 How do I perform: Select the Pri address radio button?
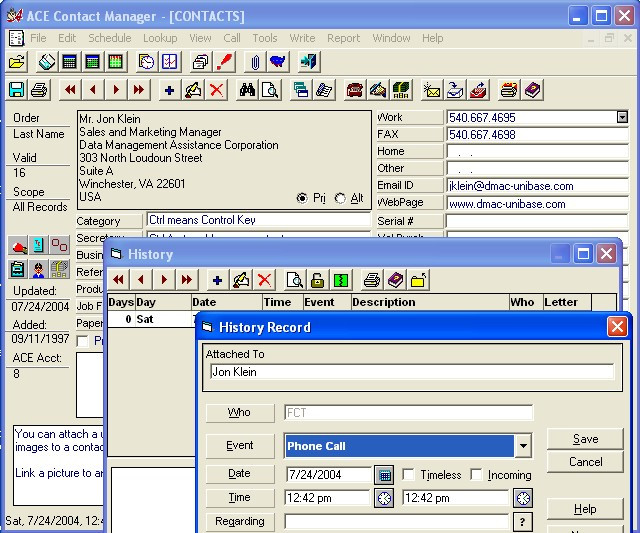pos(302,198)
